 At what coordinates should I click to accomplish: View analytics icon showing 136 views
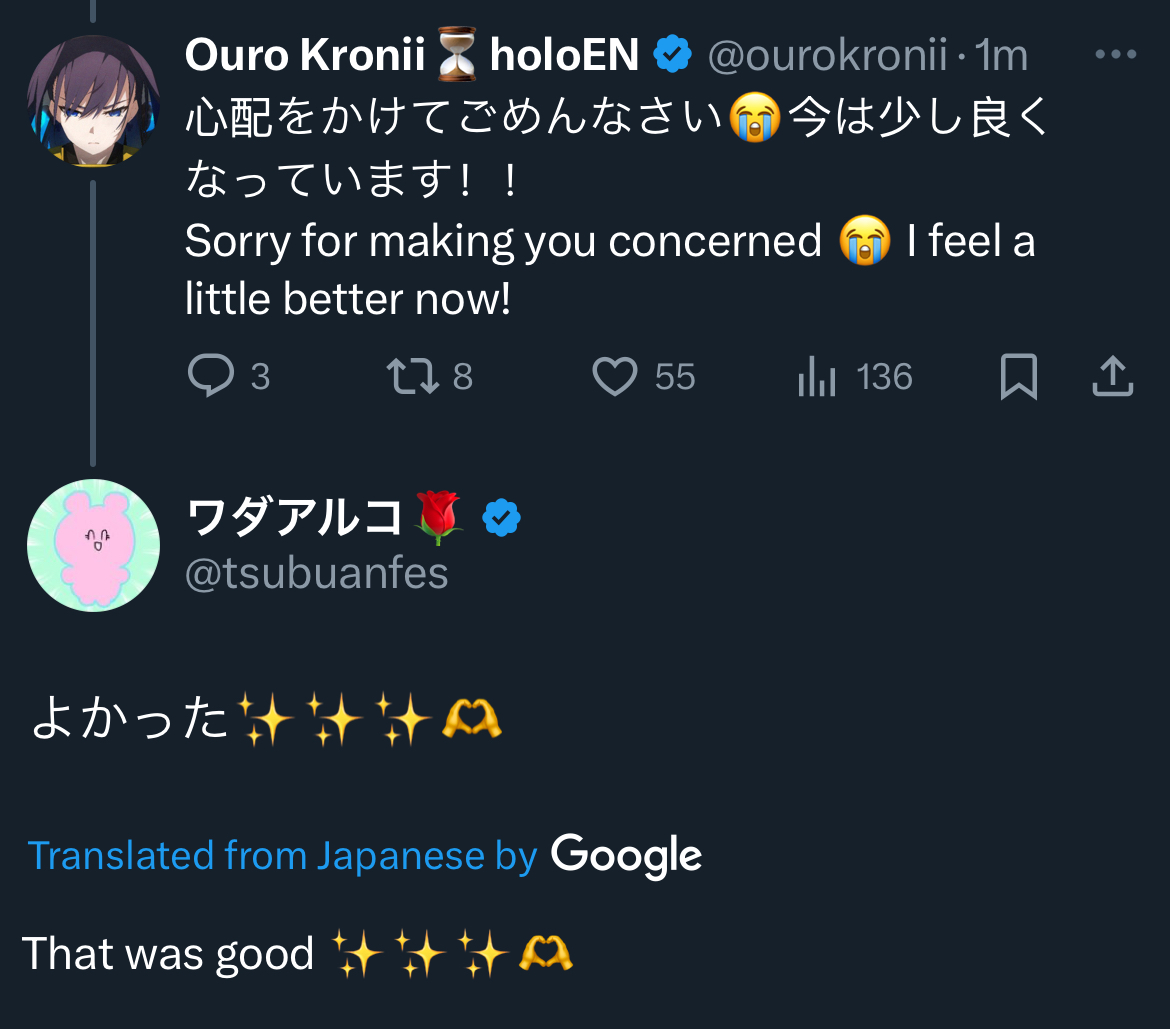[x=816, y=378]
